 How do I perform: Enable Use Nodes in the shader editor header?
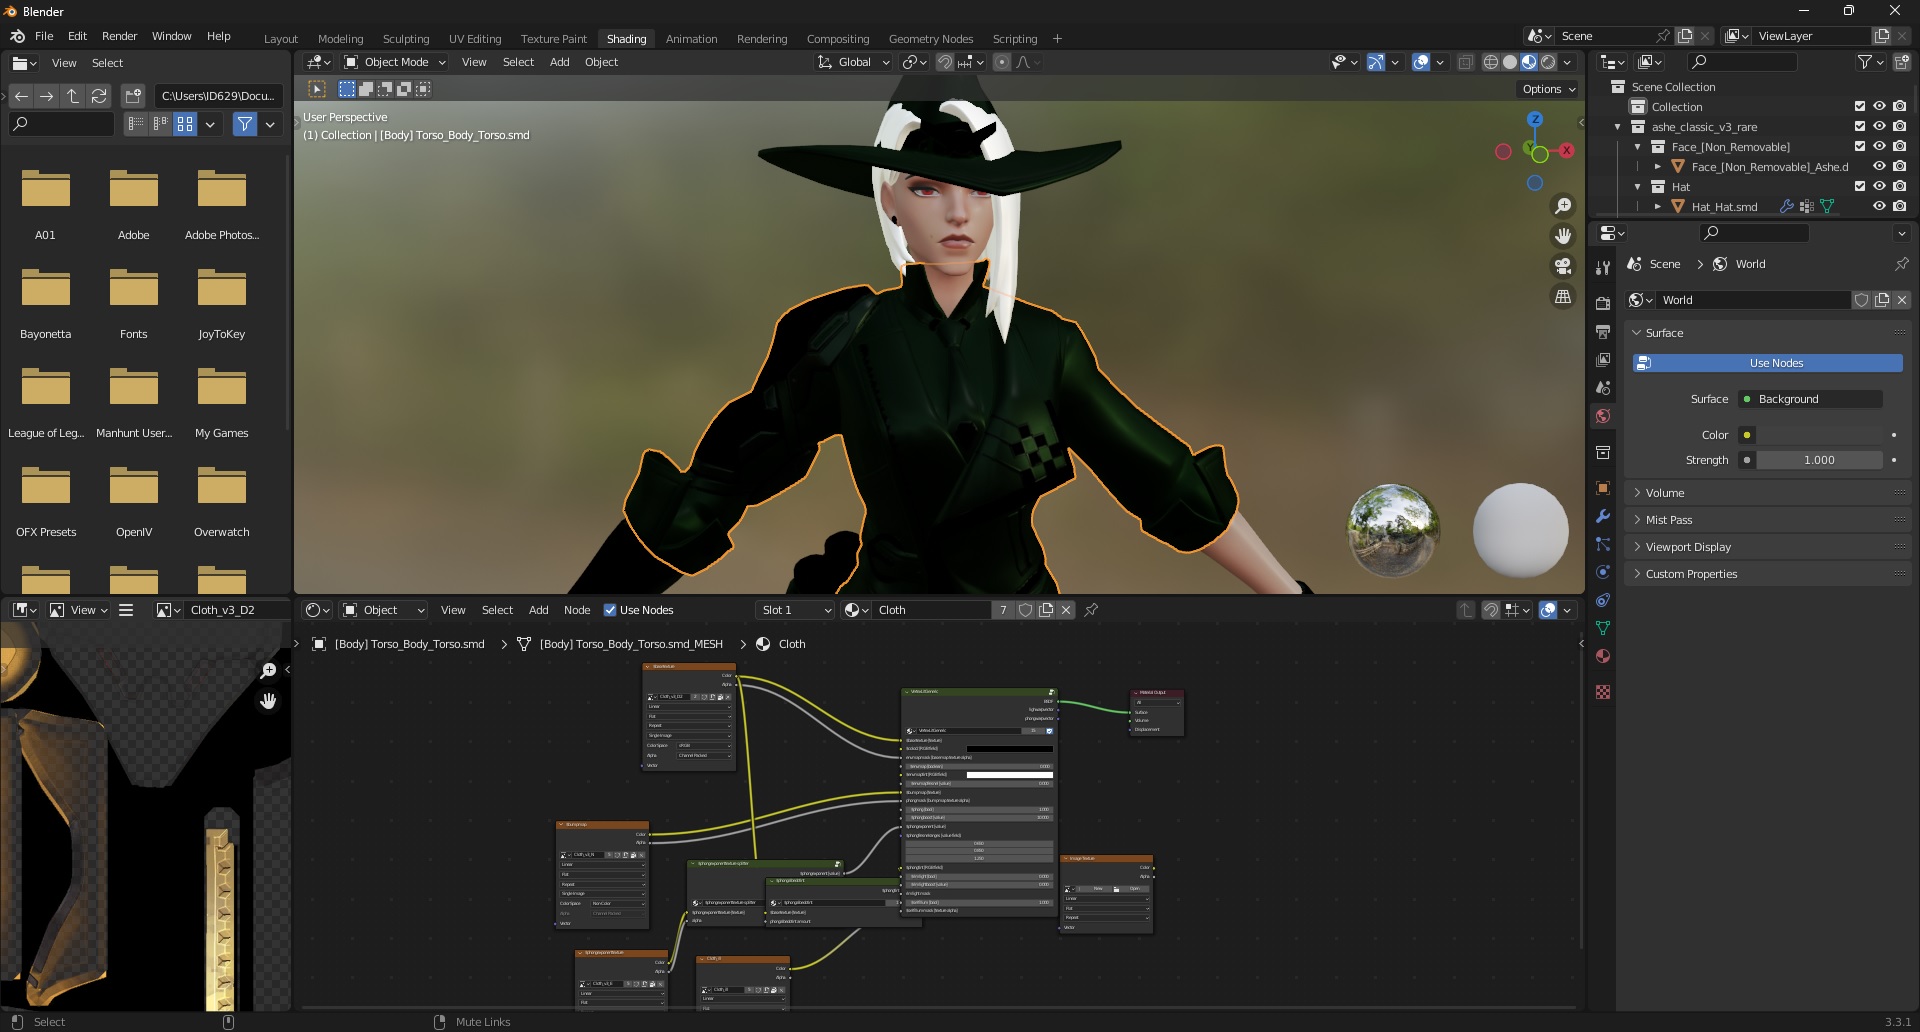tap(610, 610)
